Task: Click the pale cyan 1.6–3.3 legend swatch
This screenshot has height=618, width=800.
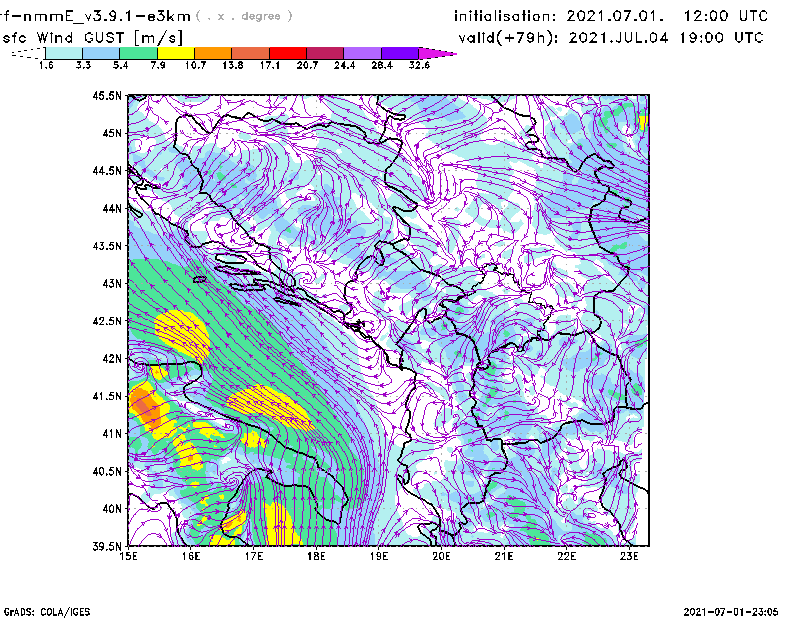Action: [64, 53]
